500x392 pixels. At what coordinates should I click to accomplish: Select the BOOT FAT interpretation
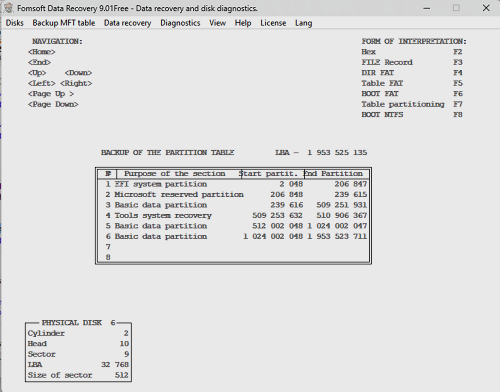[380, 94]
